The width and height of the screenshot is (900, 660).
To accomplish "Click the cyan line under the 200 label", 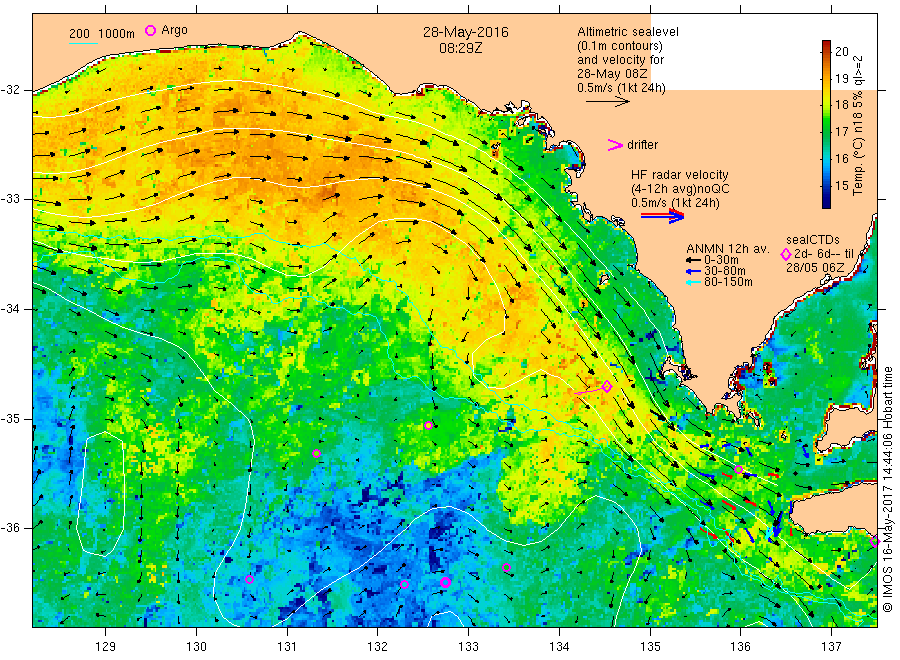I will coord(83,43).
